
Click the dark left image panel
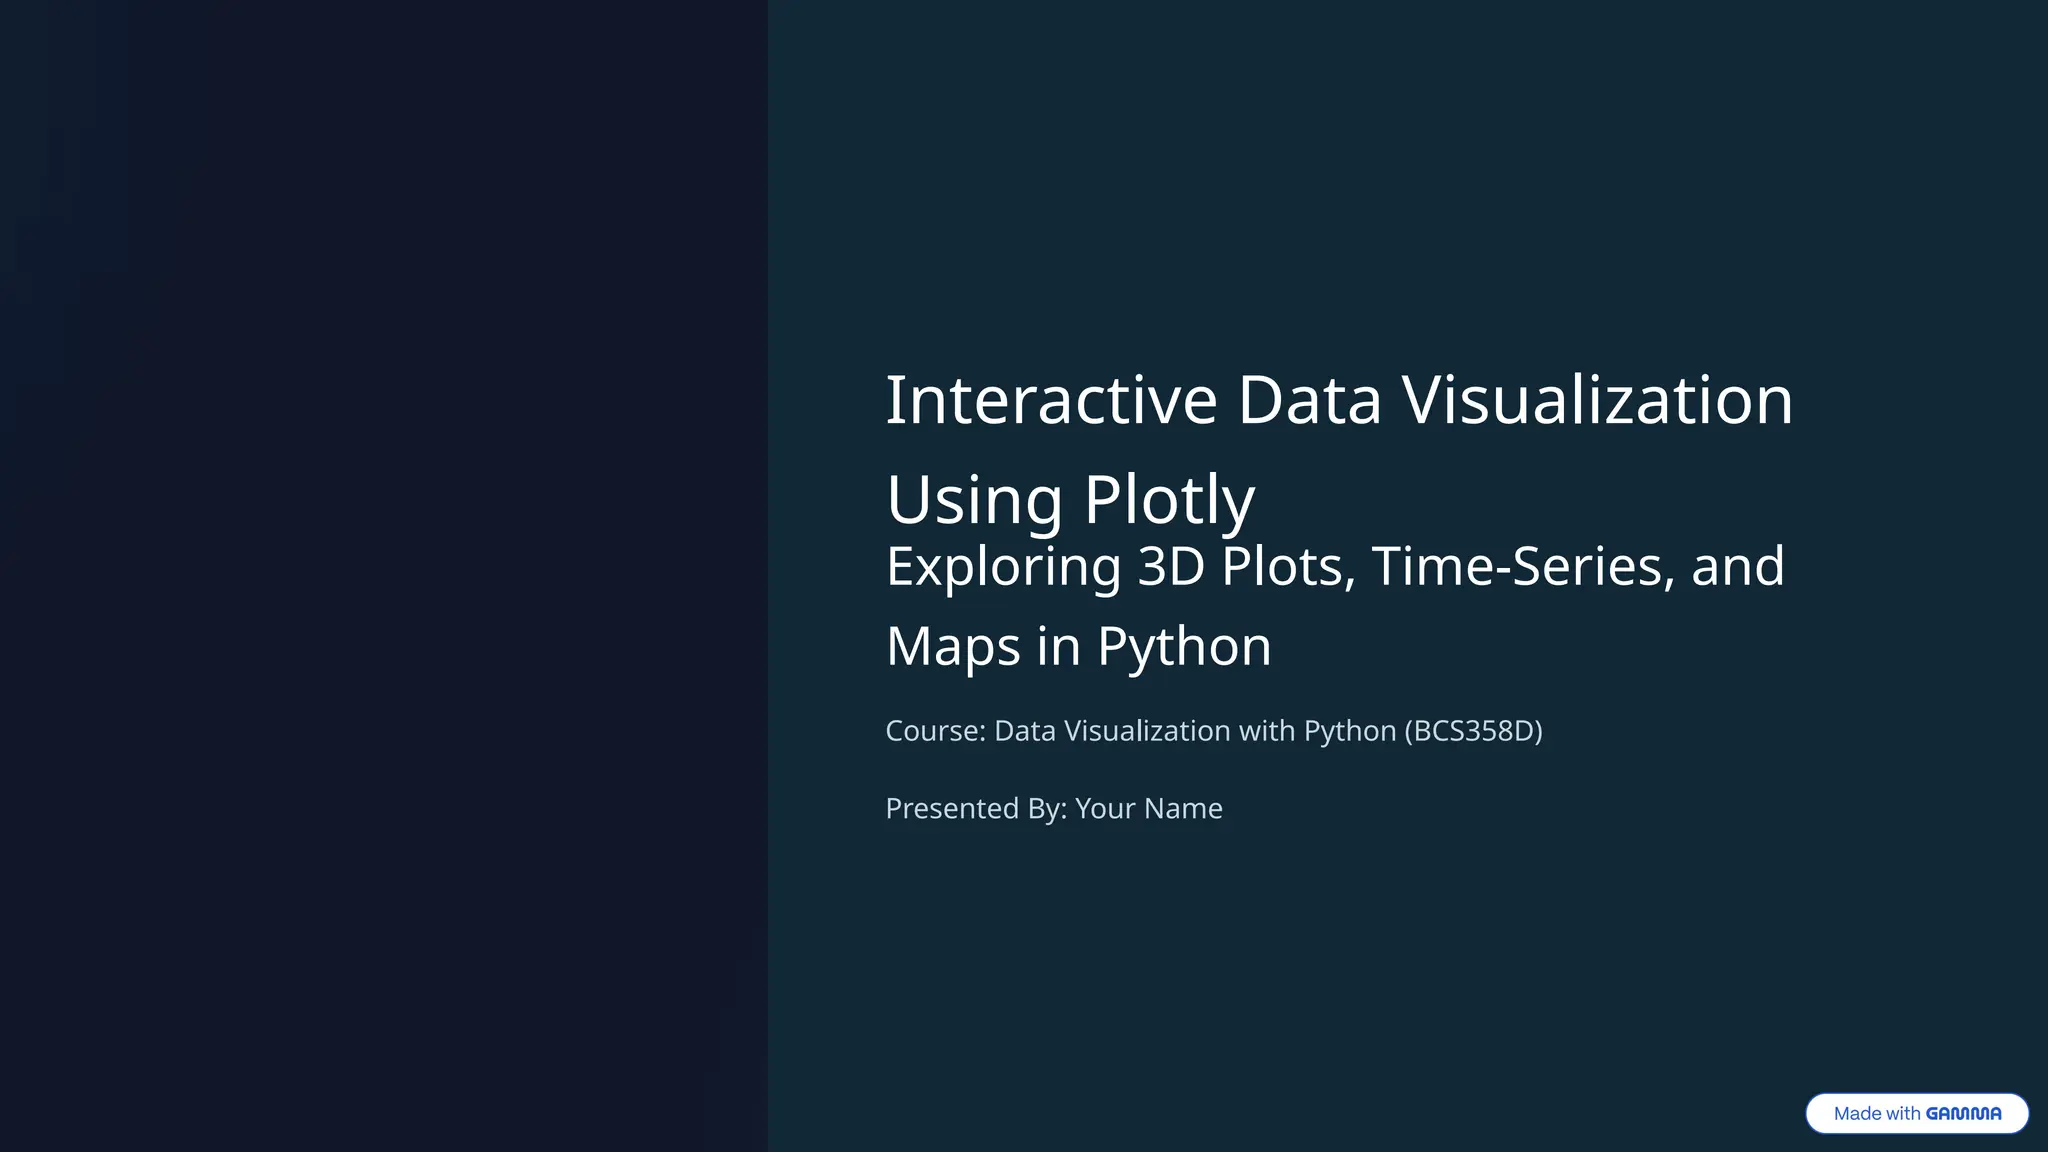tap(384, 576)
